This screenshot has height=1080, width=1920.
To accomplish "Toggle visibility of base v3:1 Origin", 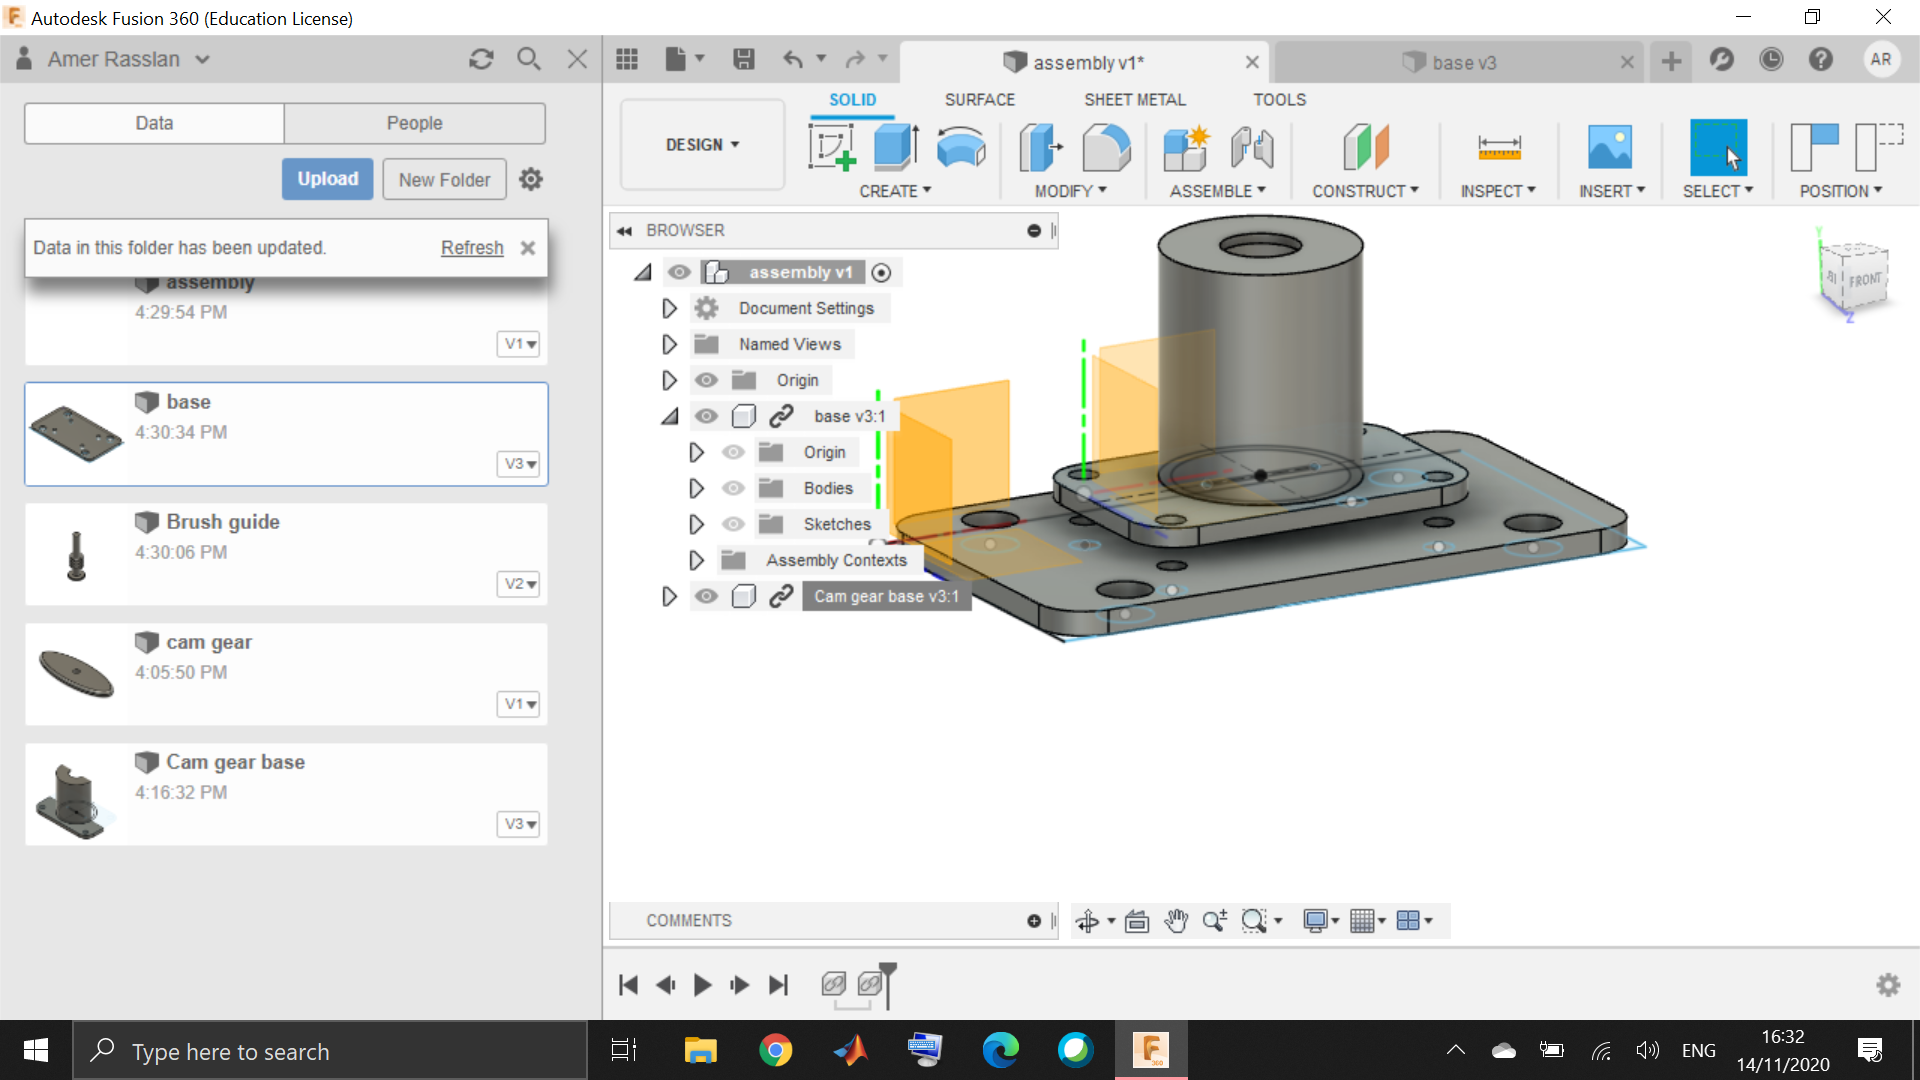I will coord(733,452).
